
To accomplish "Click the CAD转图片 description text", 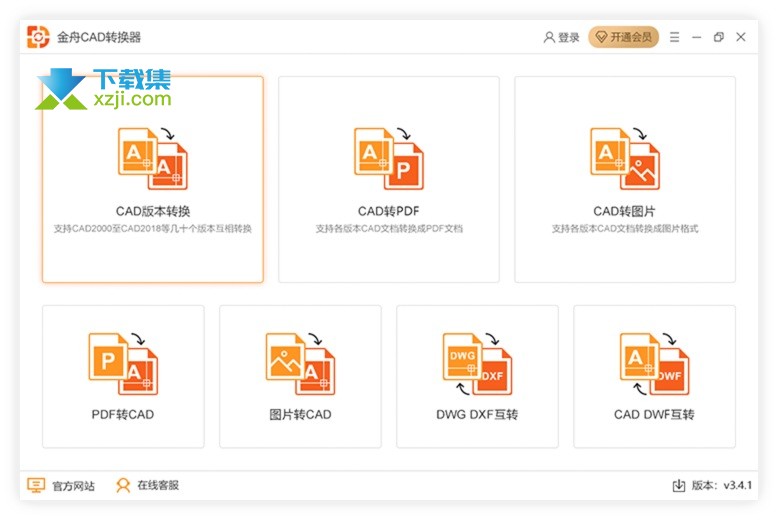I will (x=625, y=229).
